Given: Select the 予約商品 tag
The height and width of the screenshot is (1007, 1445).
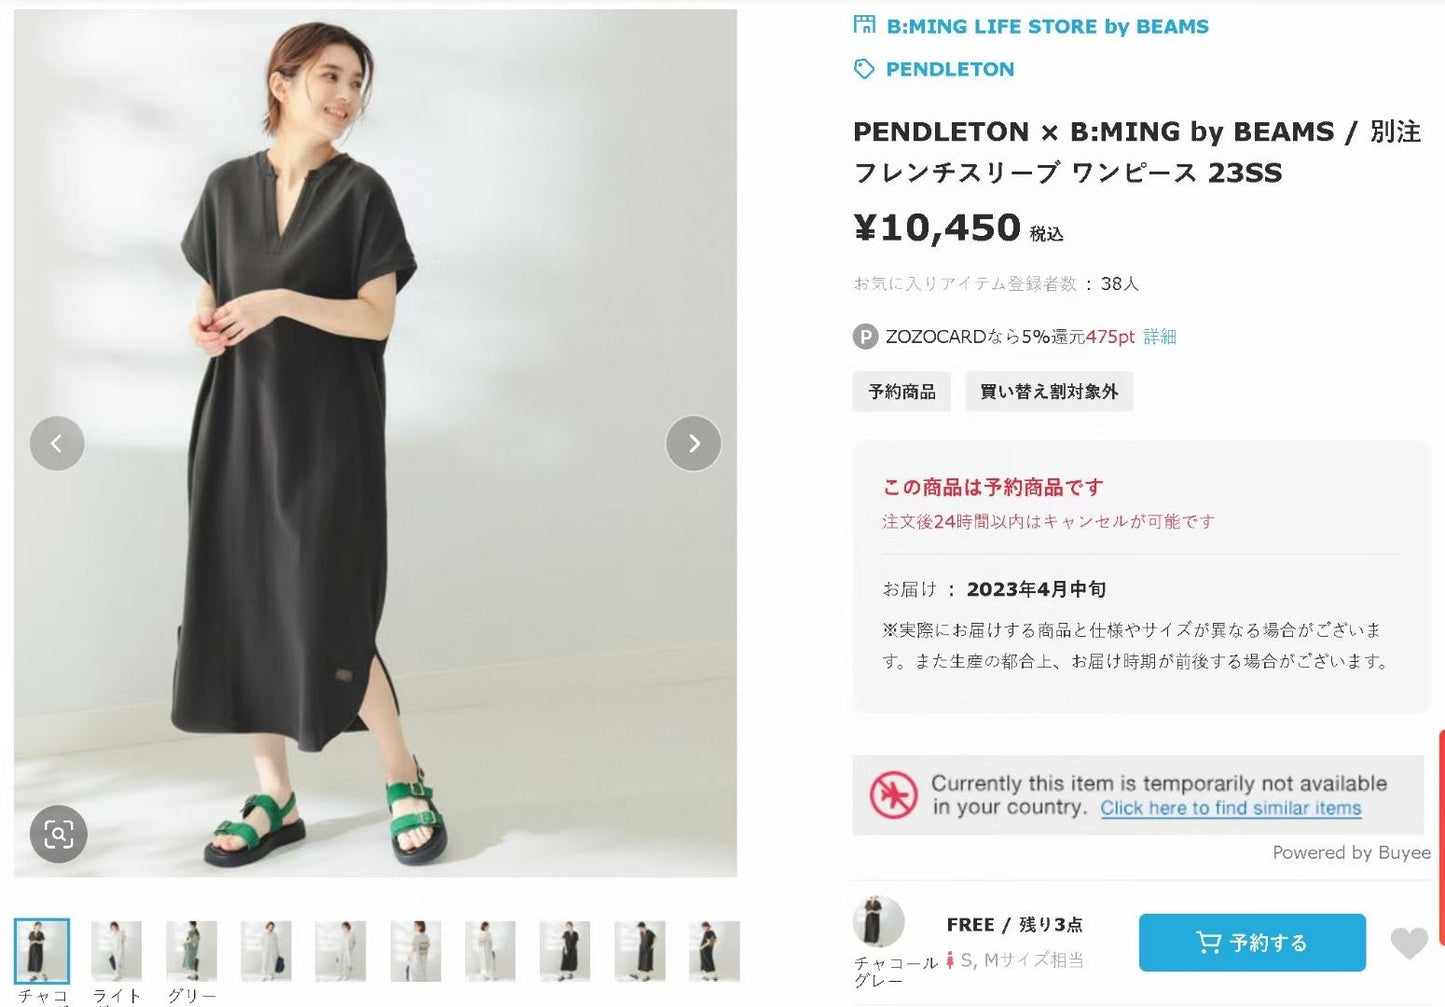Looking at the screenshot, I should pyautogui.click(x=901, y=391).
